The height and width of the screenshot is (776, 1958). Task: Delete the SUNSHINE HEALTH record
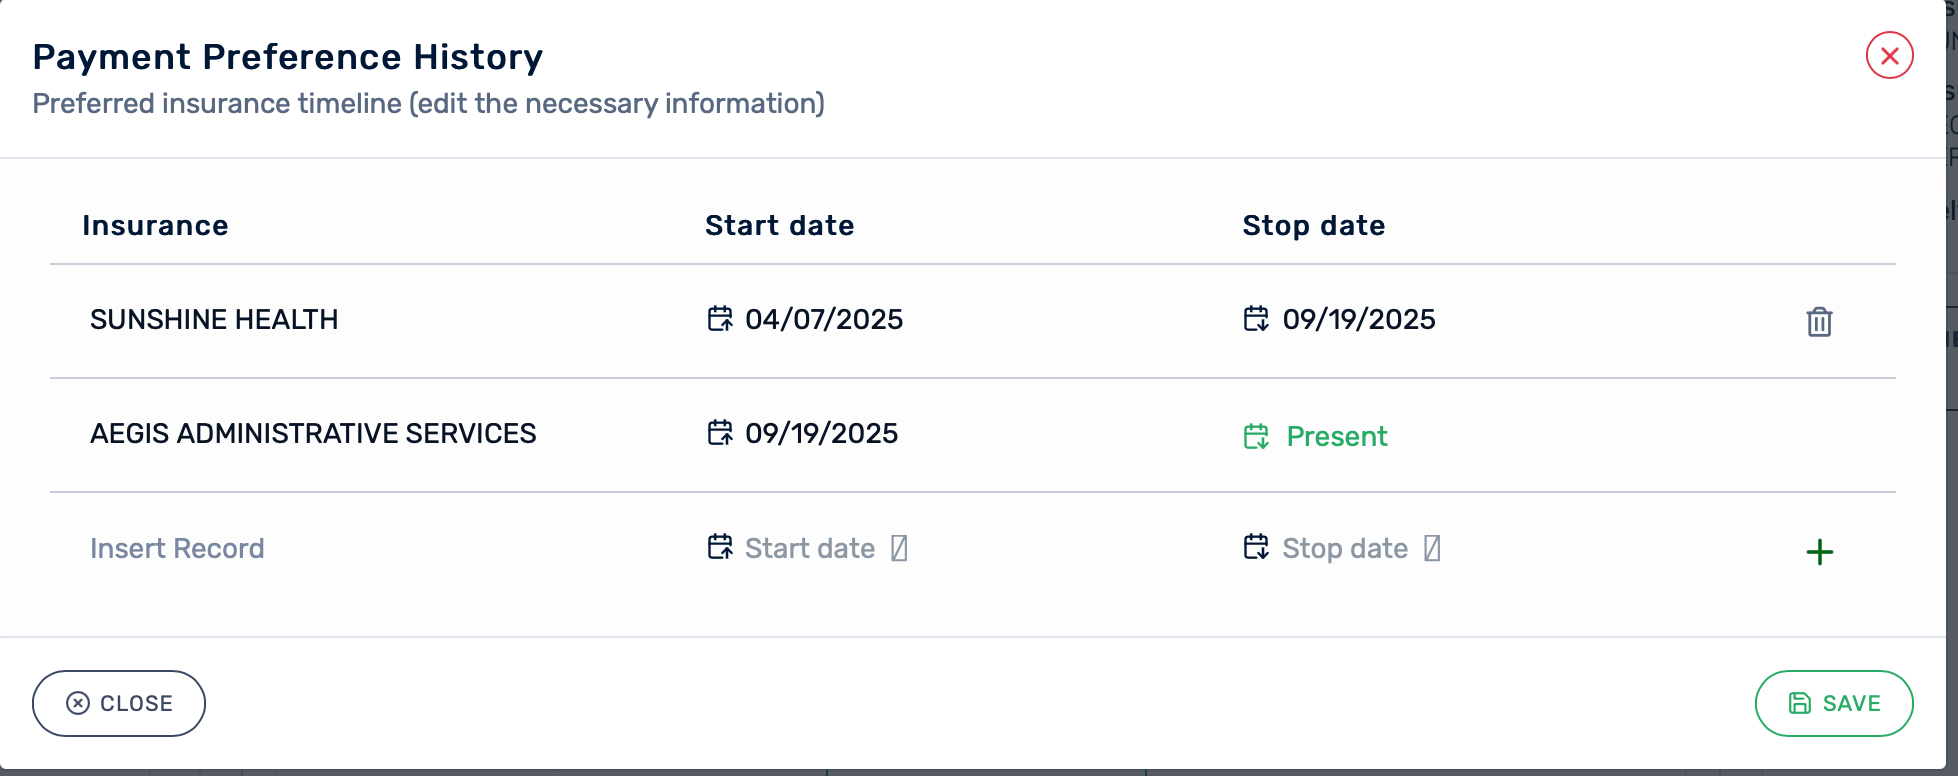click(x=1819, y=322)
